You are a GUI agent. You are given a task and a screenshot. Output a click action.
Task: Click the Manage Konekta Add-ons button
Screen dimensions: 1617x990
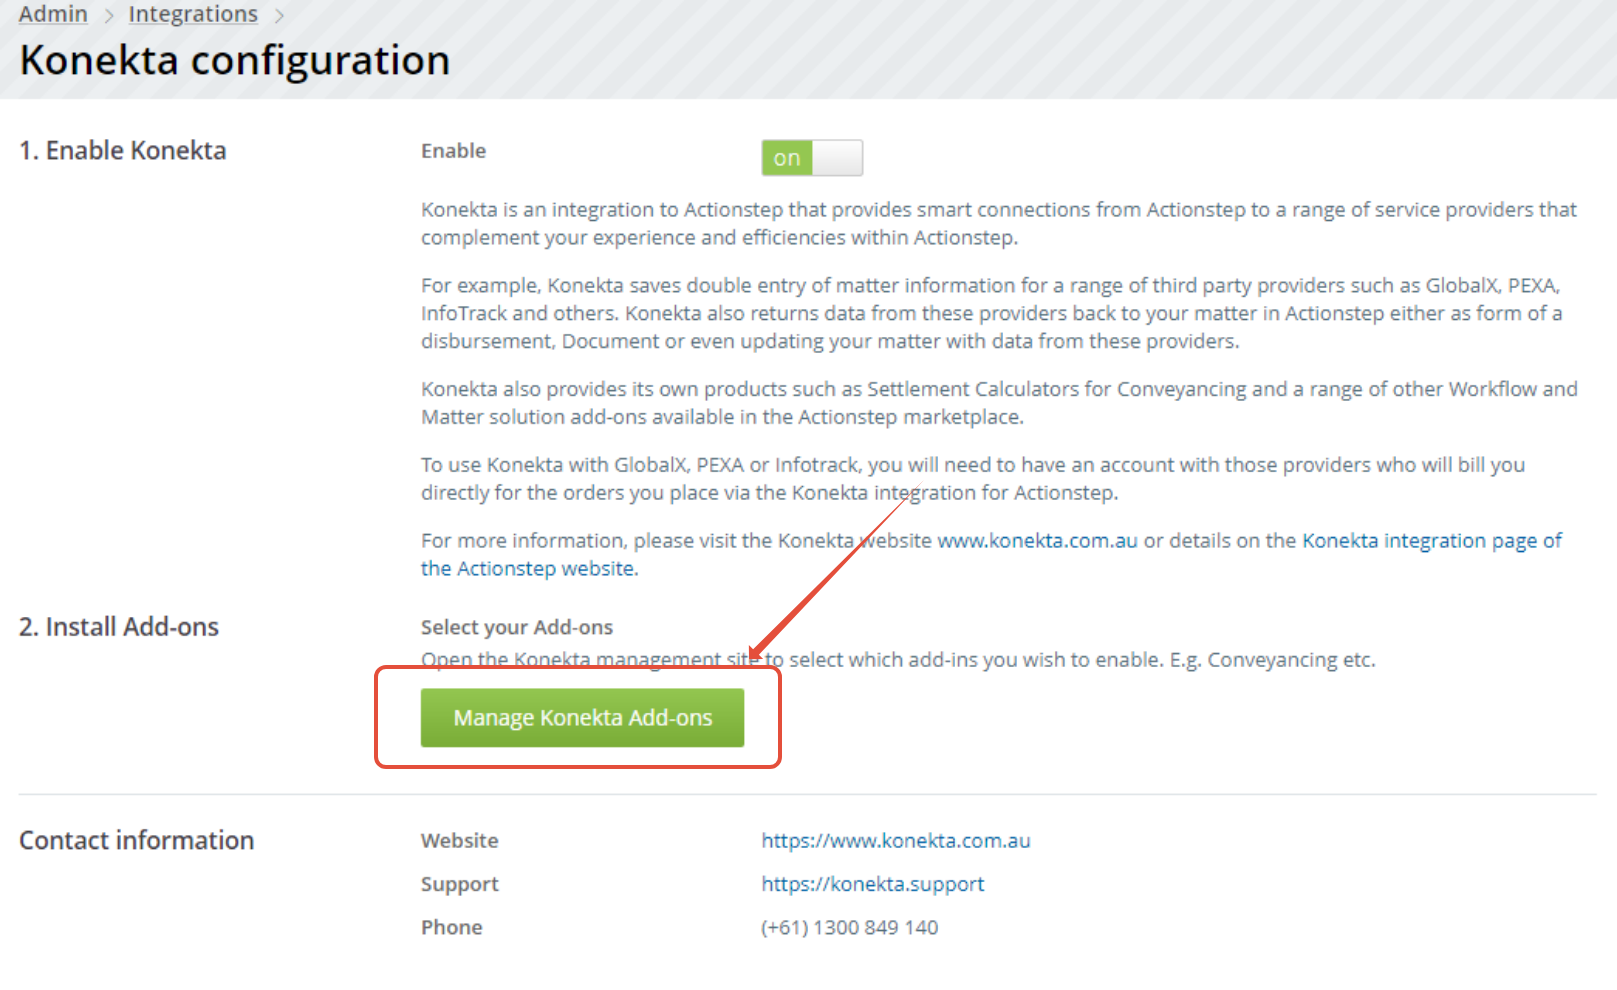click(582, 718)
